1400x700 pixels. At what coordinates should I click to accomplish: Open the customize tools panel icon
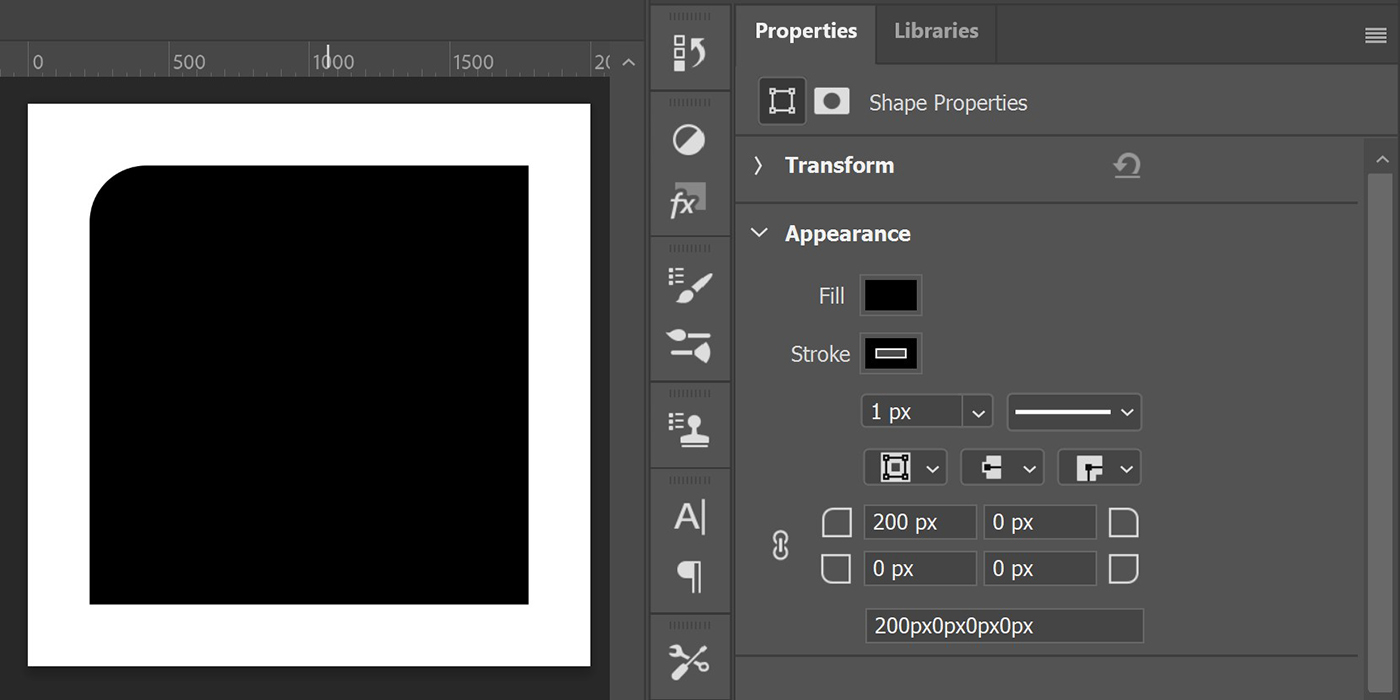pyautogui.click(x=689, y=659)
